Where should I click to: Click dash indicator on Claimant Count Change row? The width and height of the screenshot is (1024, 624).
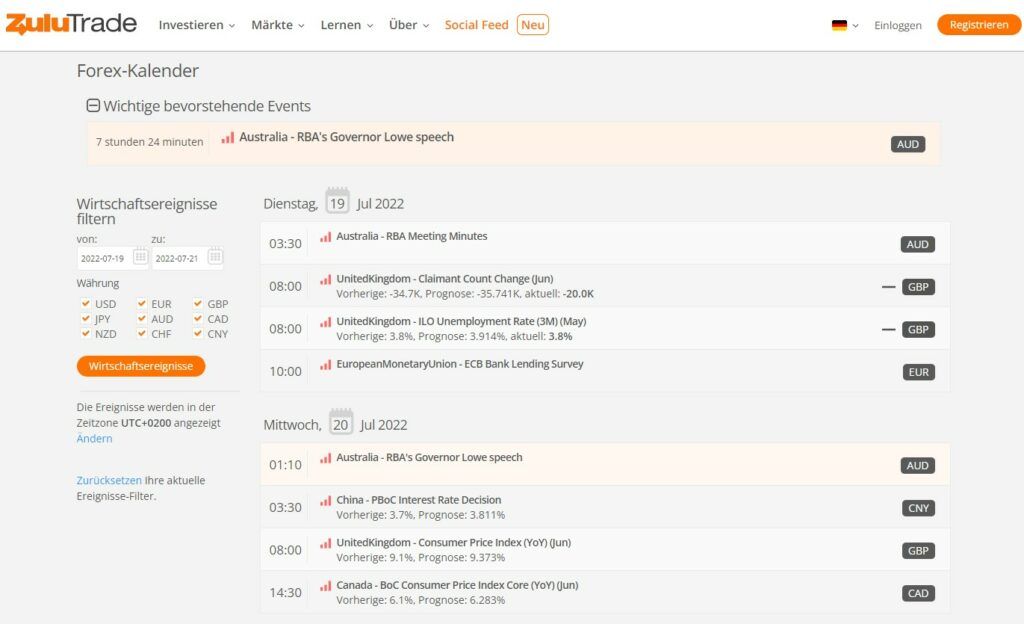(x=888, y=287)
